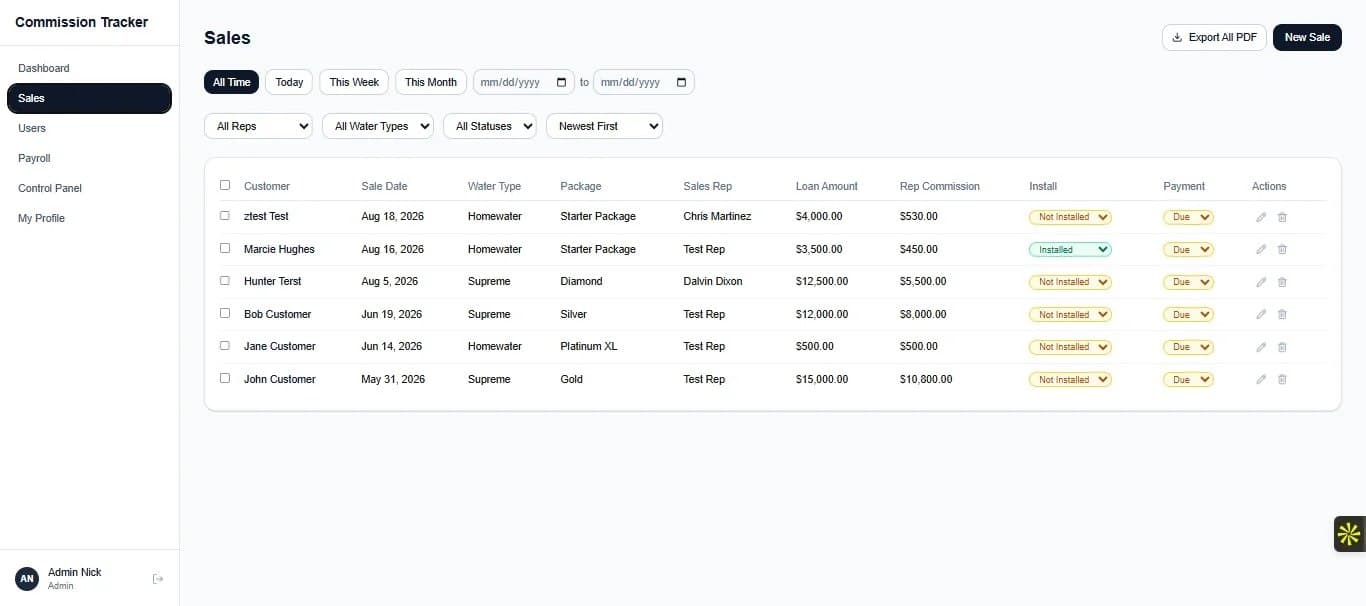The width and height of the screenshot is (1366, 606).
Task: Click the $10,800.00 commission cell
Action: click(x=926, y=380)
